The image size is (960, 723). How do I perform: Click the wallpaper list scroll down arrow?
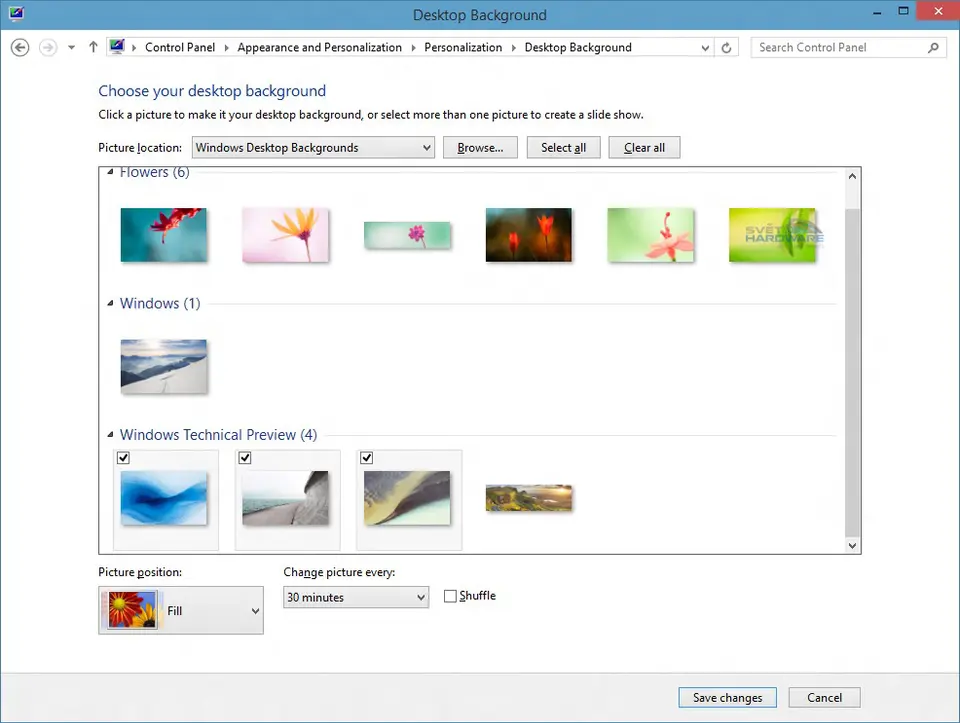pyautogui.click(x=852, y=545)
